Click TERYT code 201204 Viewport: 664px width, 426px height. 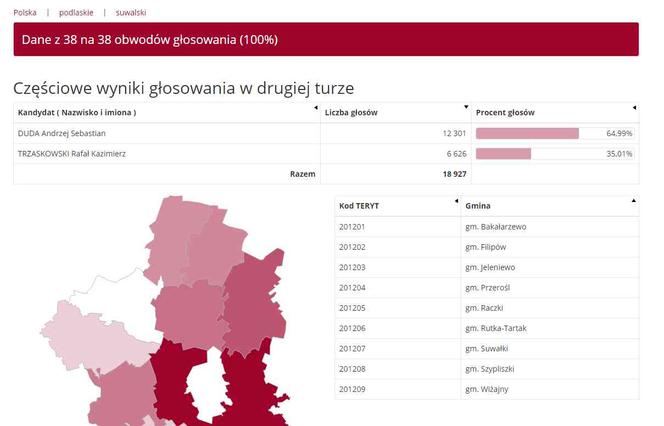pyautogui.click(x=352, y=288)
